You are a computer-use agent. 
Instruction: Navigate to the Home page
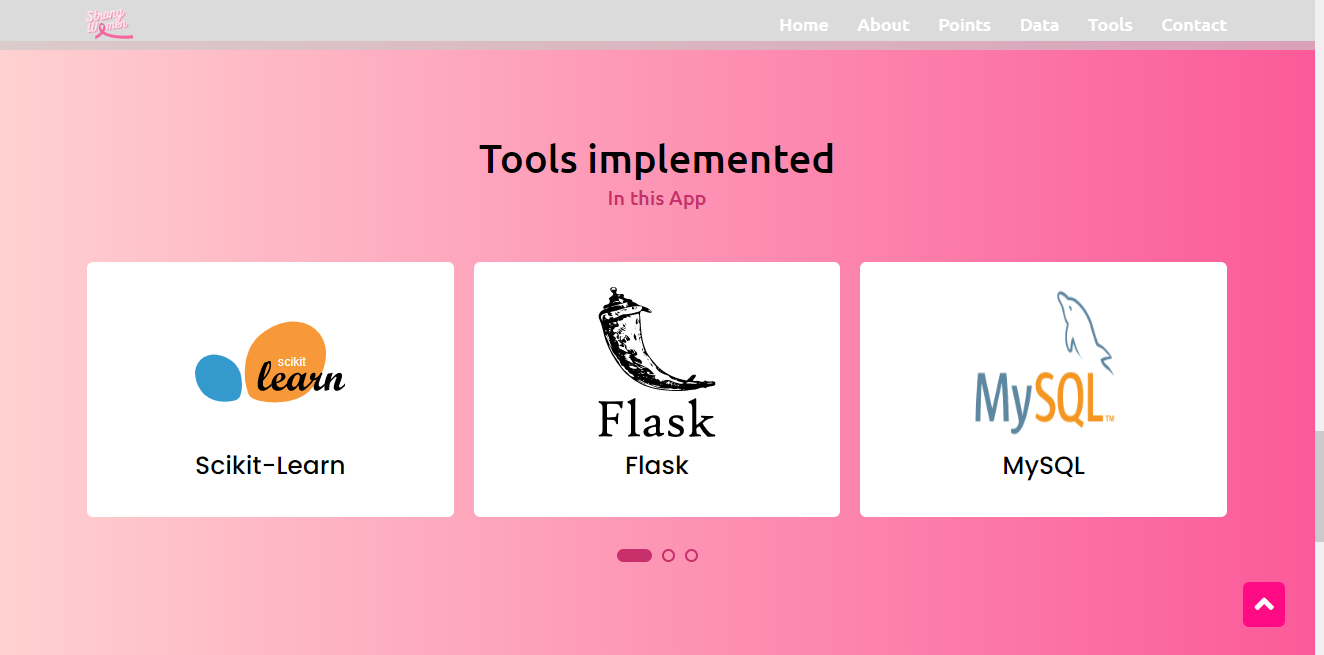tap(803, 24)
